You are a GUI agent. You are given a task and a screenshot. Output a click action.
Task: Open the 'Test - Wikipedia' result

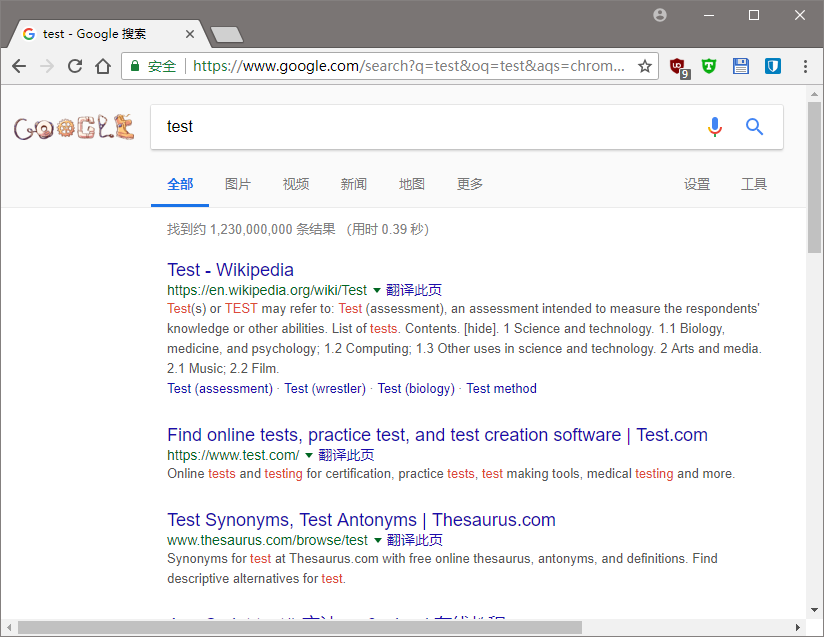coord(230,270)
